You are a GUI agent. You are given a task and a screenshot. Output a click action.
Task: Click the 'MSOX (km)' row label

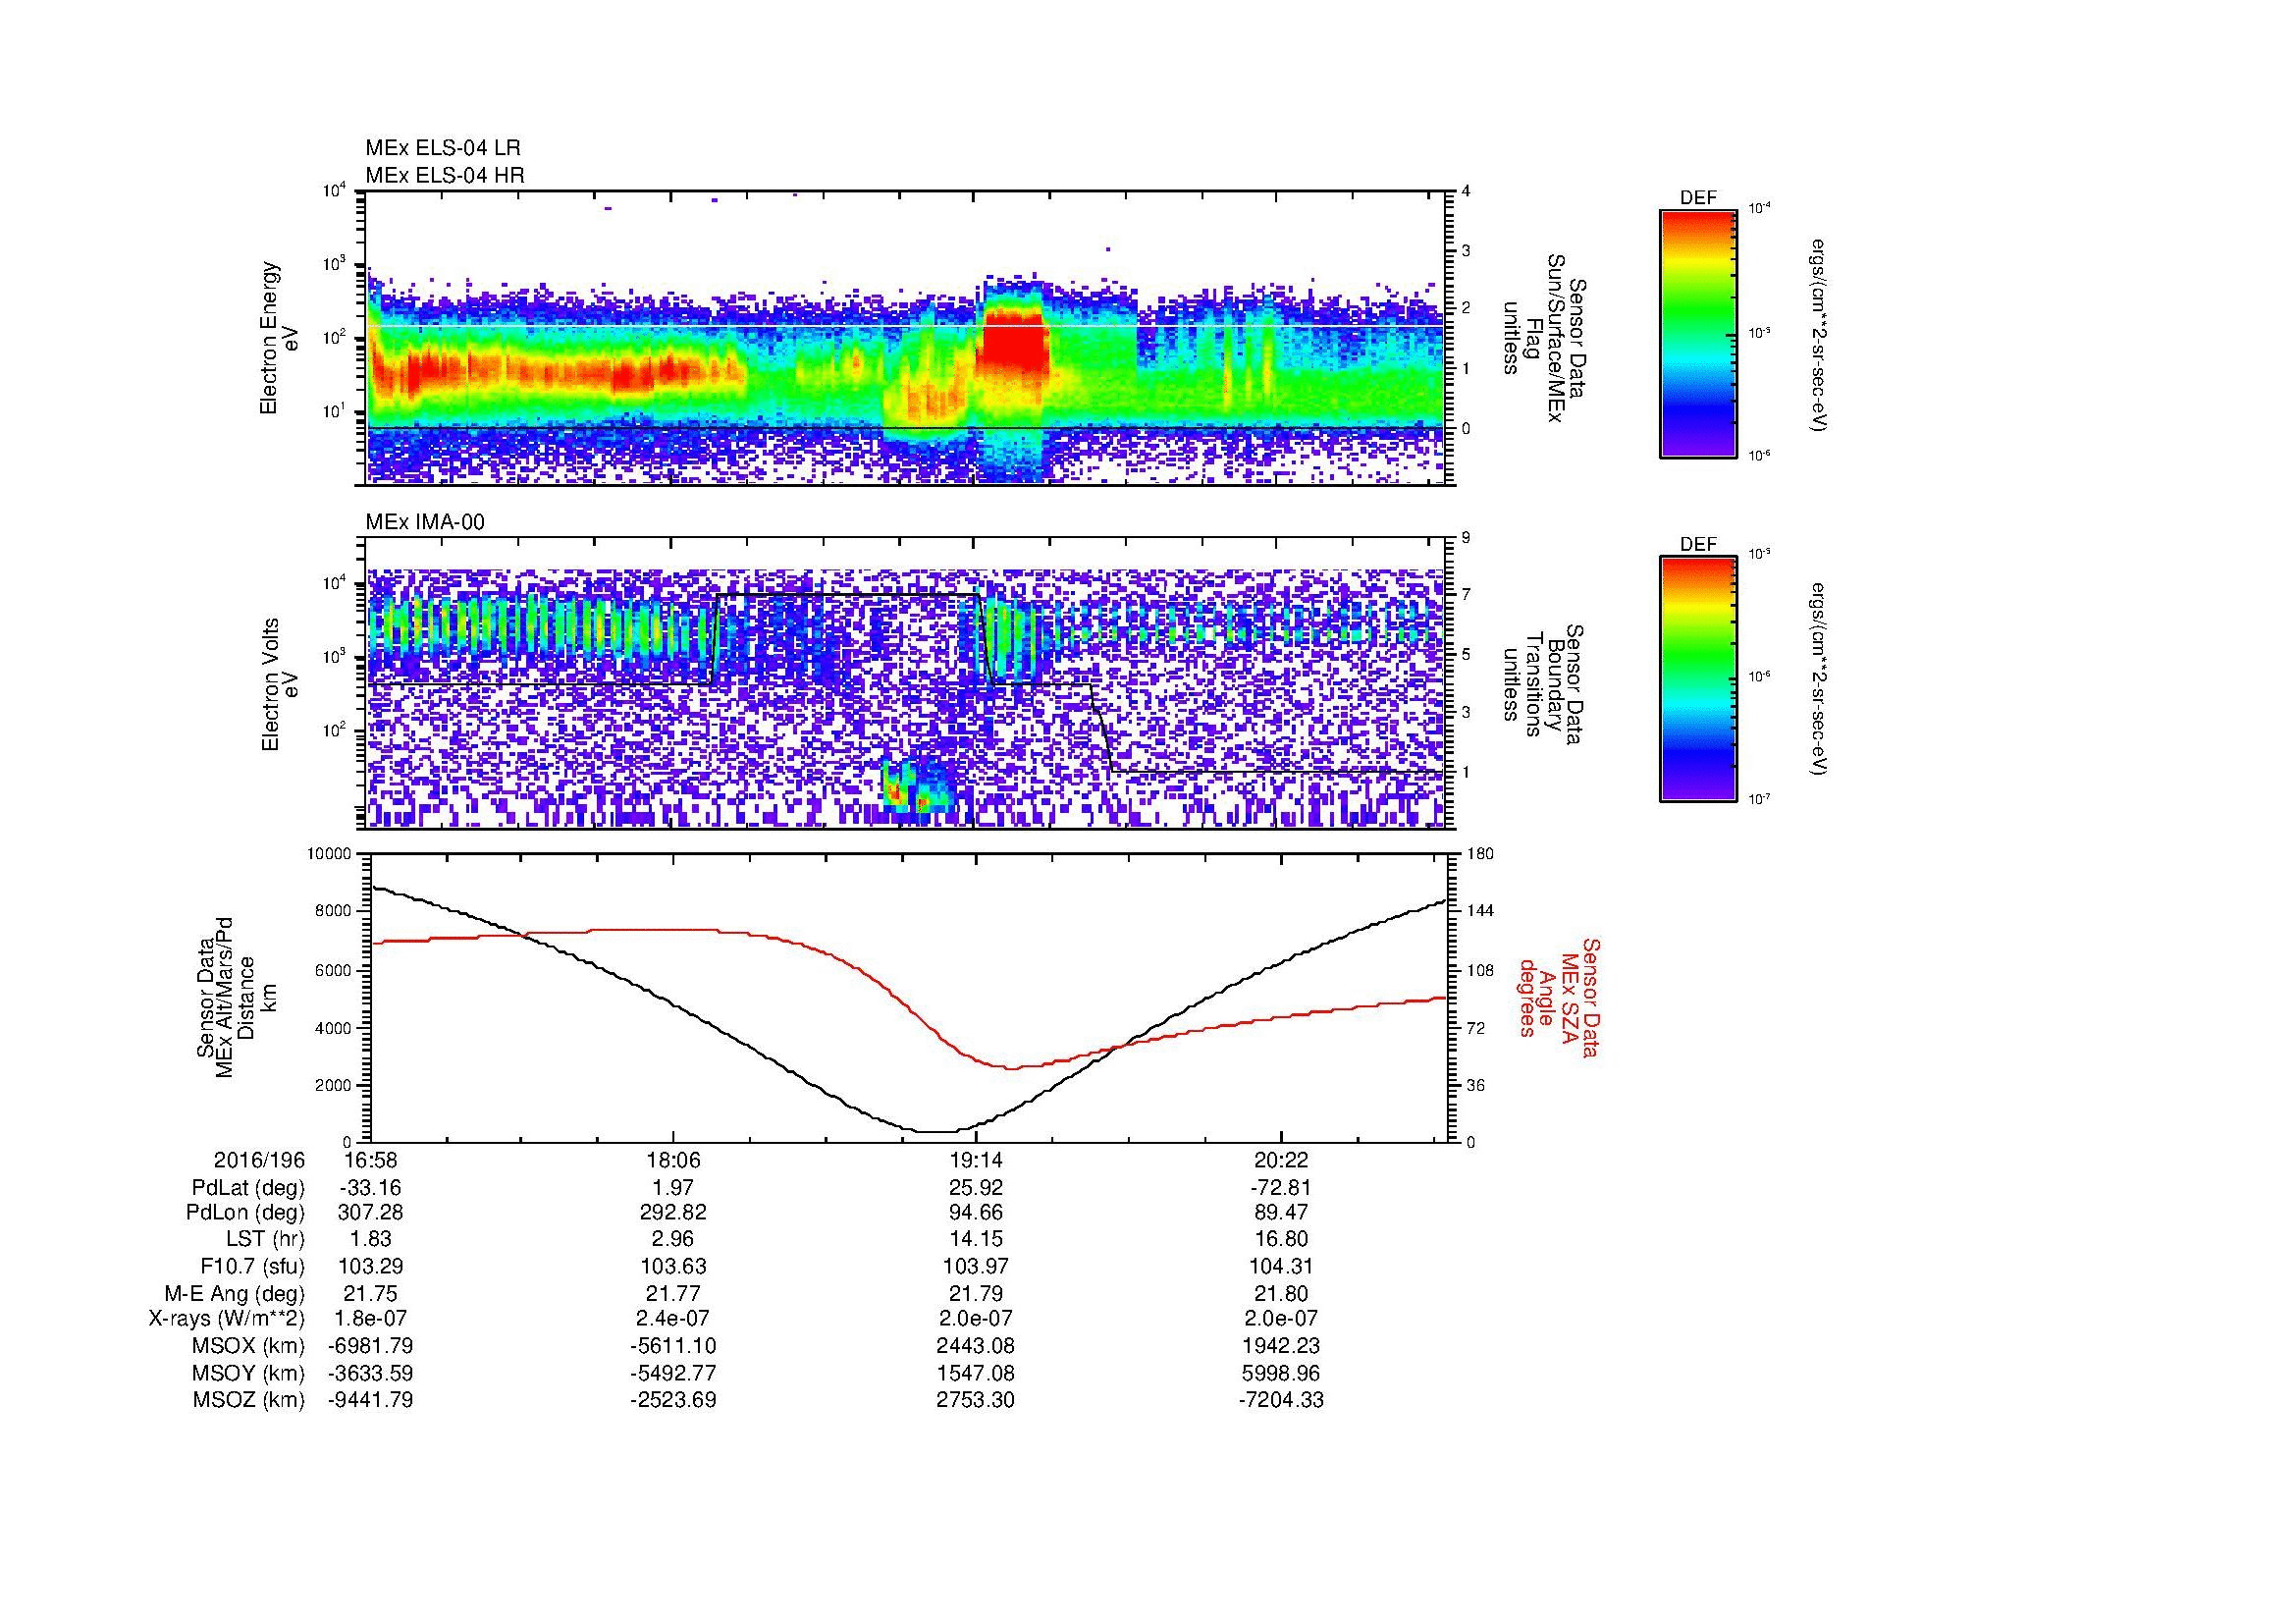pyautogui.click(x=249, y=1347)
